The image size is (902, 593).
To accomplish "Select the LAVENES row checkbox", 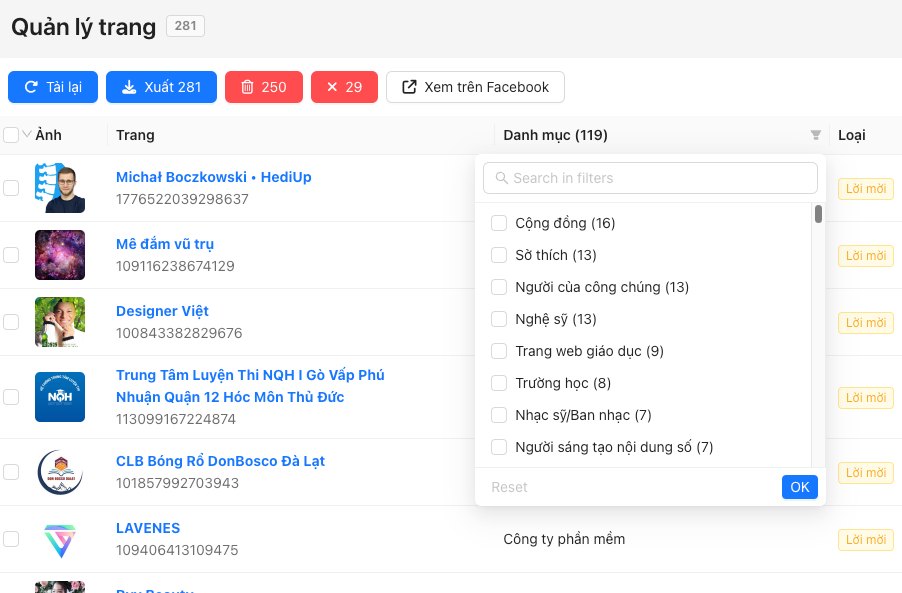I will pyautogui.click(x=11, y=539).
